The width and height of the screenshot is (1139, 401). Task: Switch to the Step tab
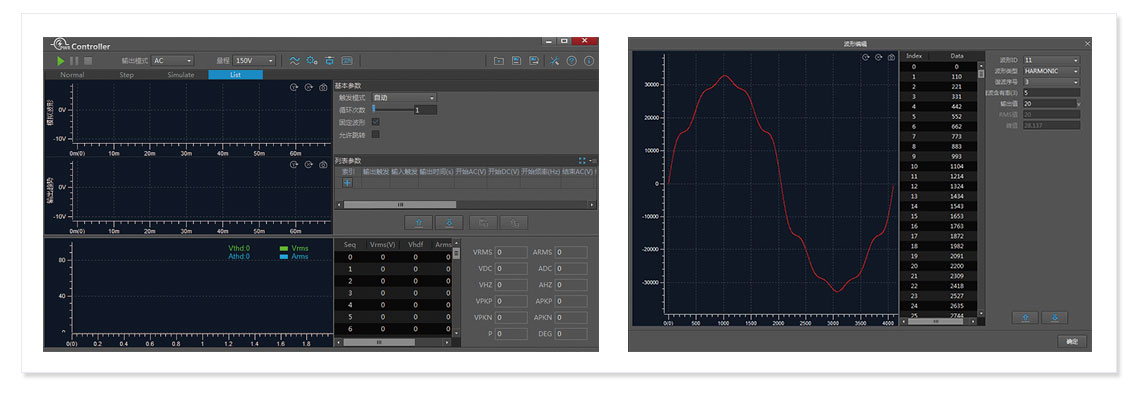click(126, 75)
